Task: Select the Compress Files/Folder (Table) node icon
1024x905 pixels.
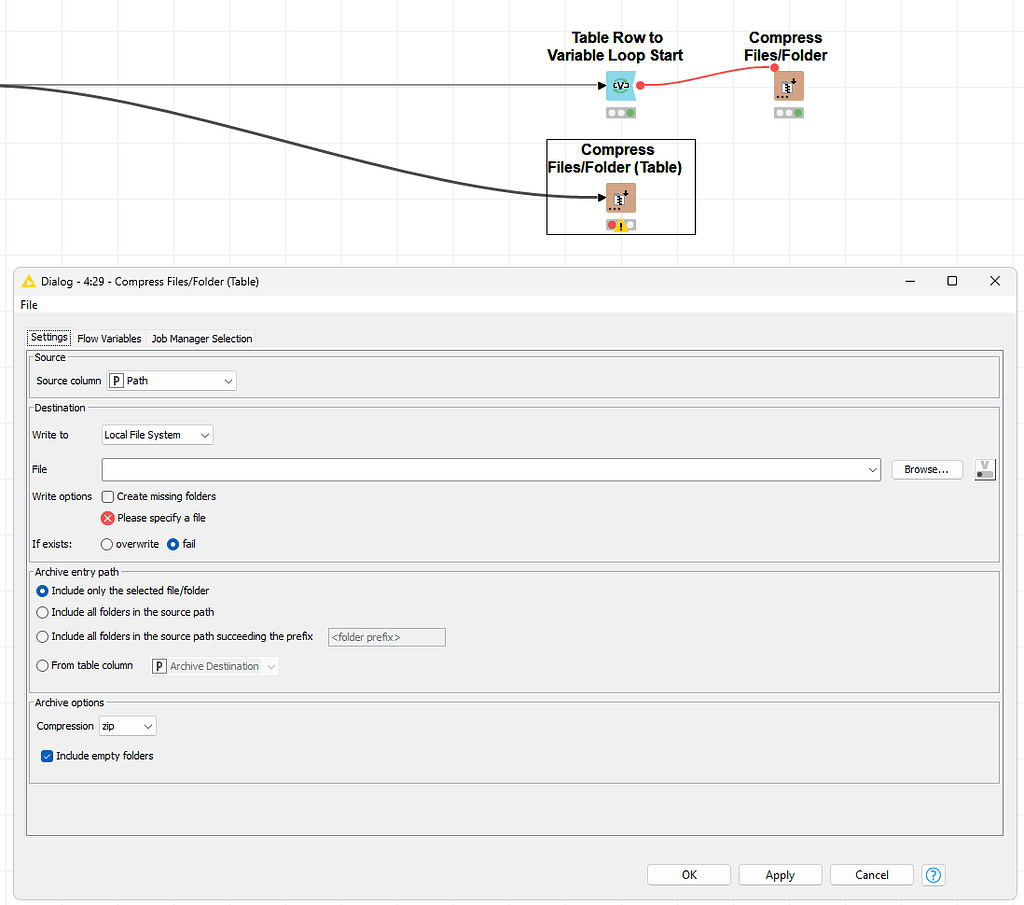Action: click(x=620, y=198)
